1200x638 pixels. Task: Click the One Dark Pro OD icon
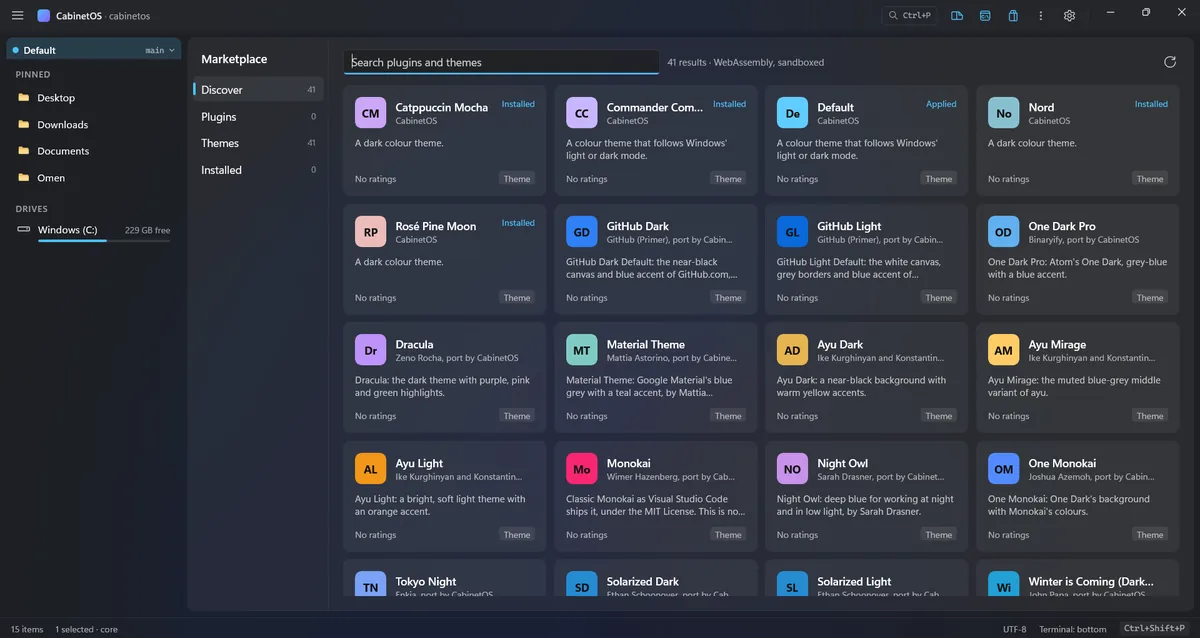(x=1004, y=232)
